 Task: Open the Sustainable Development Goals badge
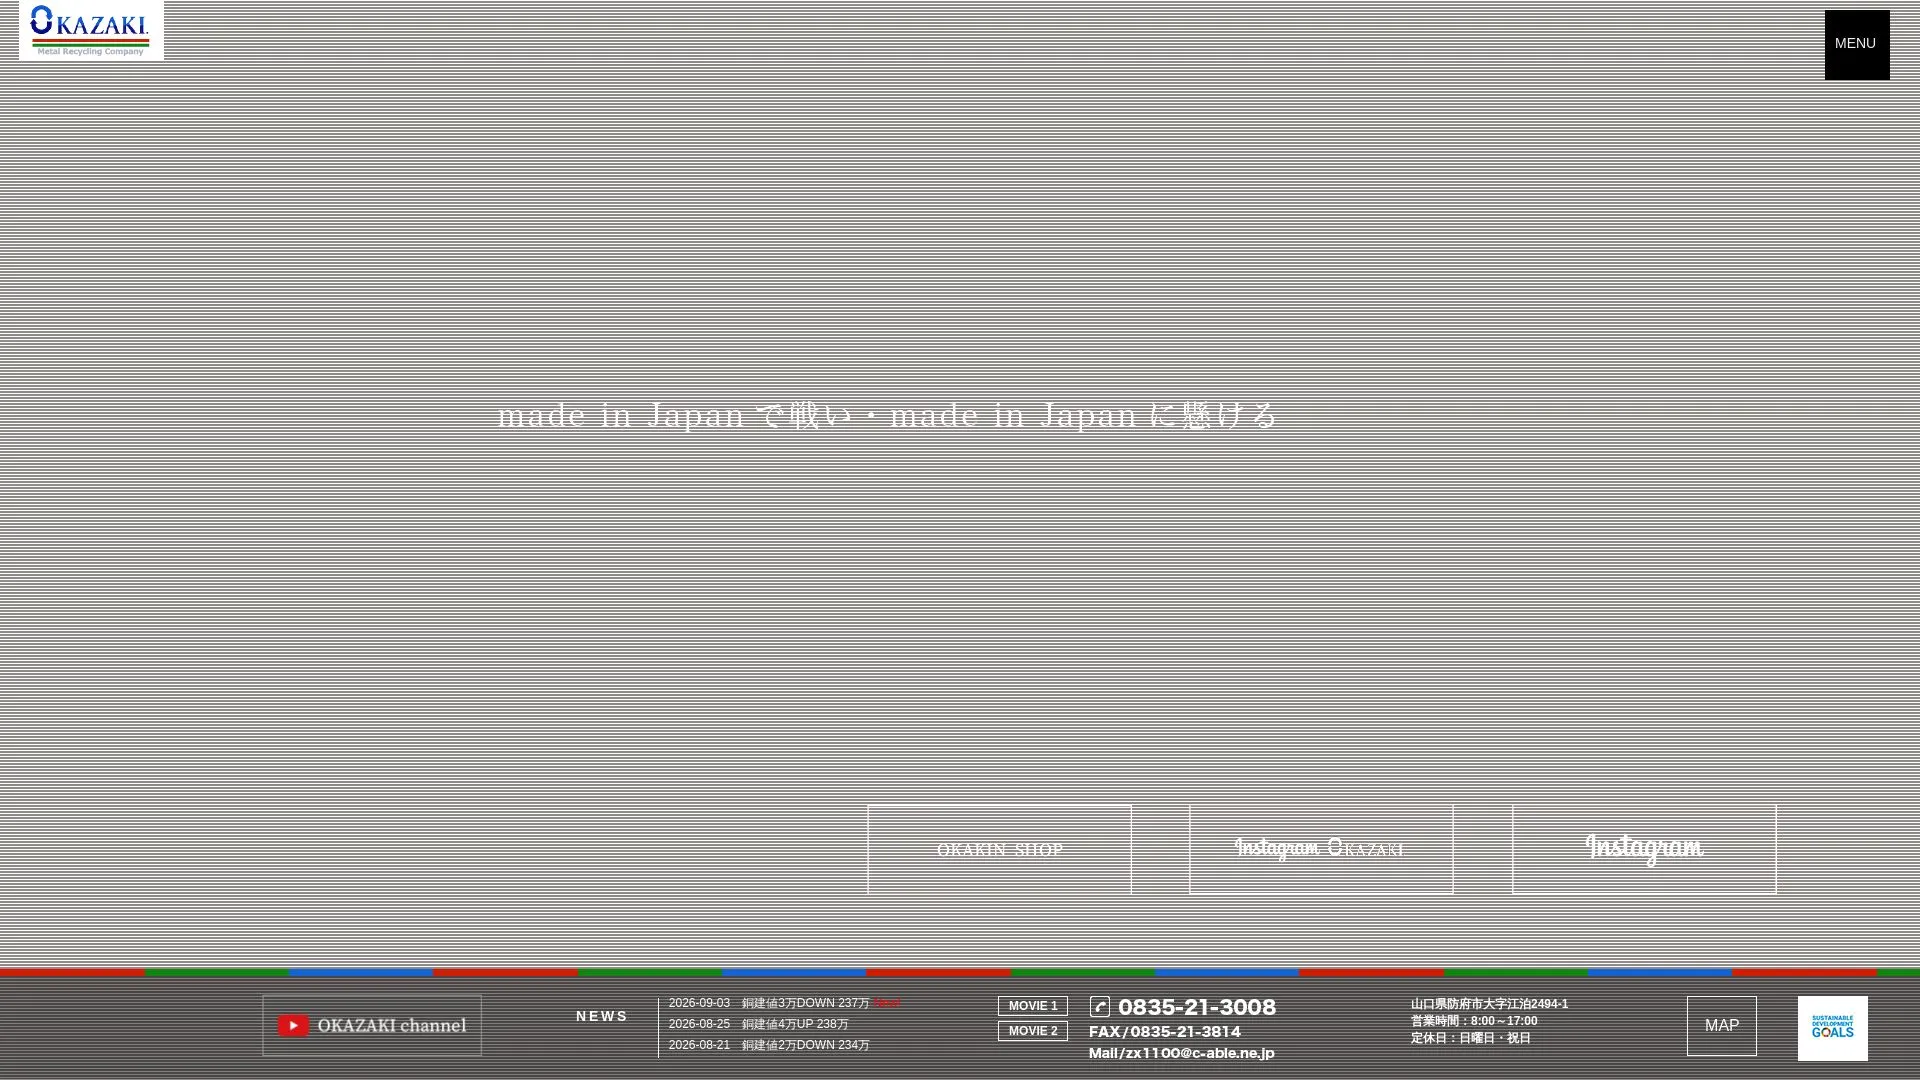[x=1832, y=1028]
